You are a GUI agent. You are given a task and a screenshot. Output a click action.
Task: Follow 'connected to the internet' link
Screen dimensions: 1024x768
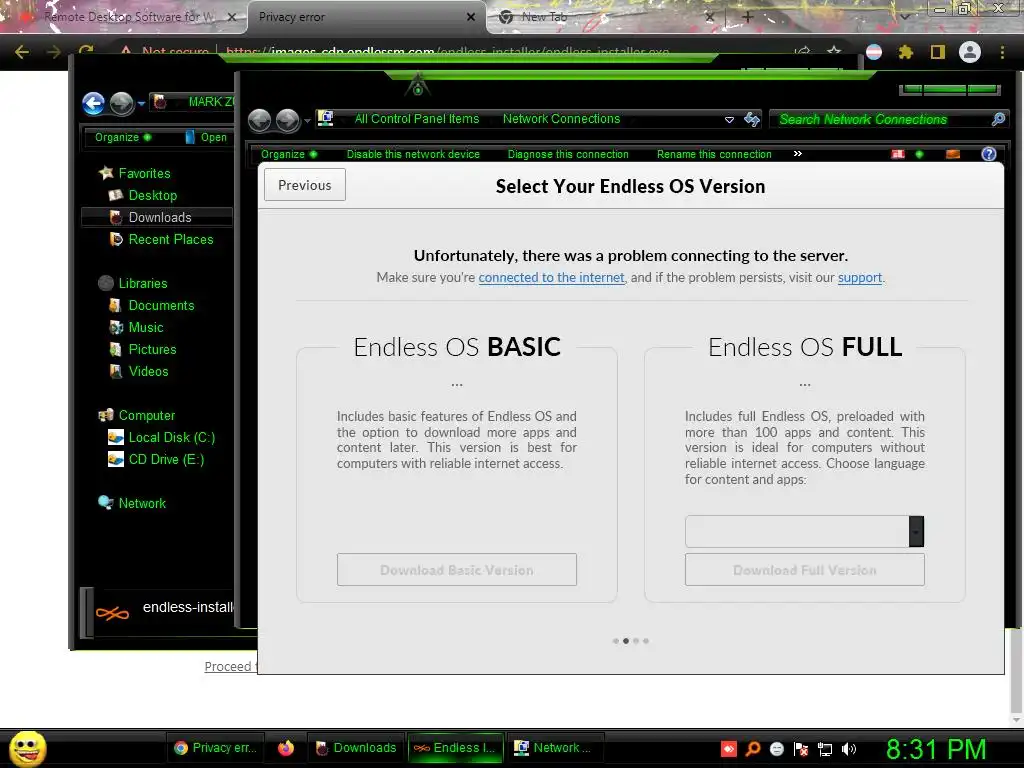click(551, 278)
